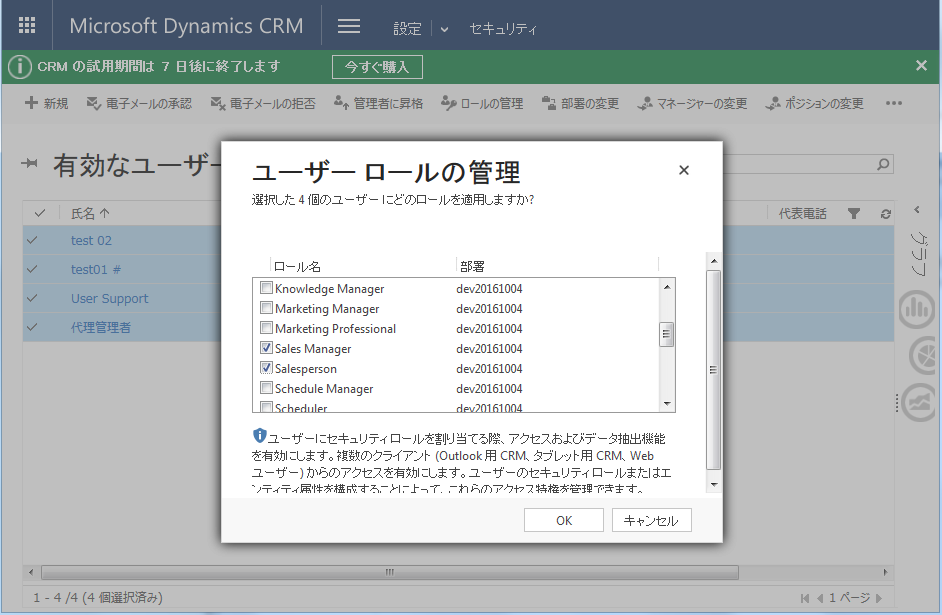Open the test 02 user link
Screen dimensions: 942x615
point(91,240)
